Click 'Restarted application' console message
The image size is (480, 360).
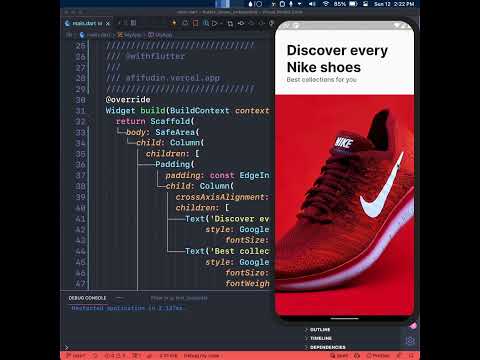coord(127,308)
